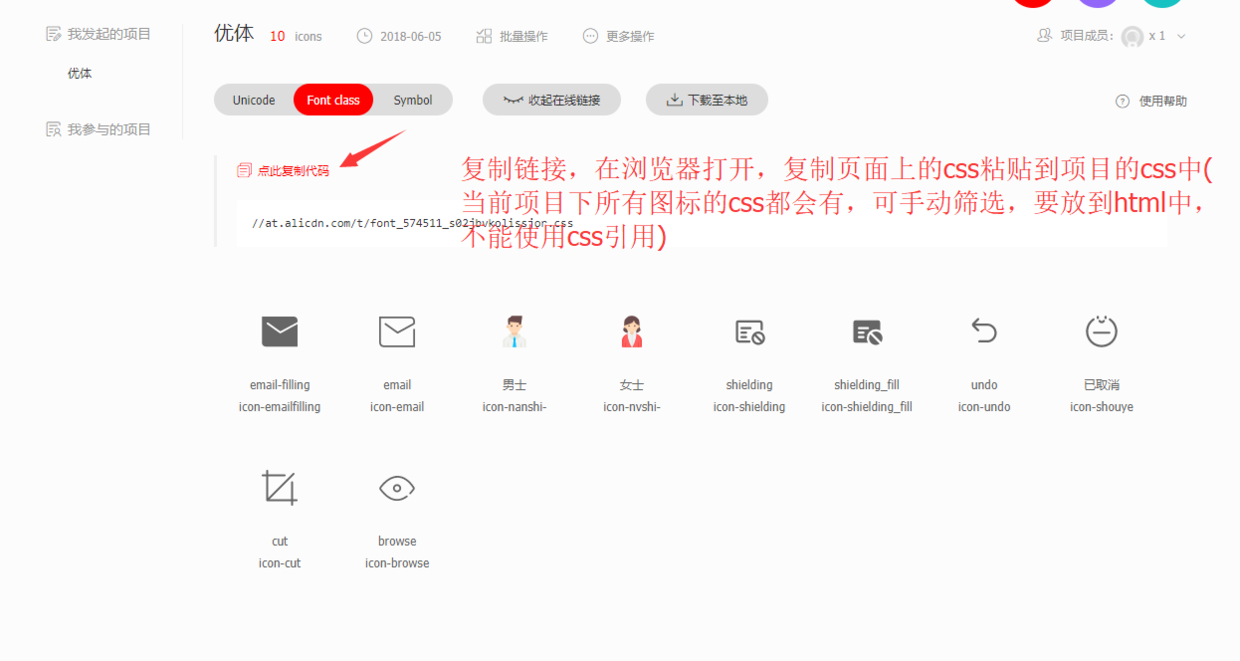Select the email-filling icon

279,331
